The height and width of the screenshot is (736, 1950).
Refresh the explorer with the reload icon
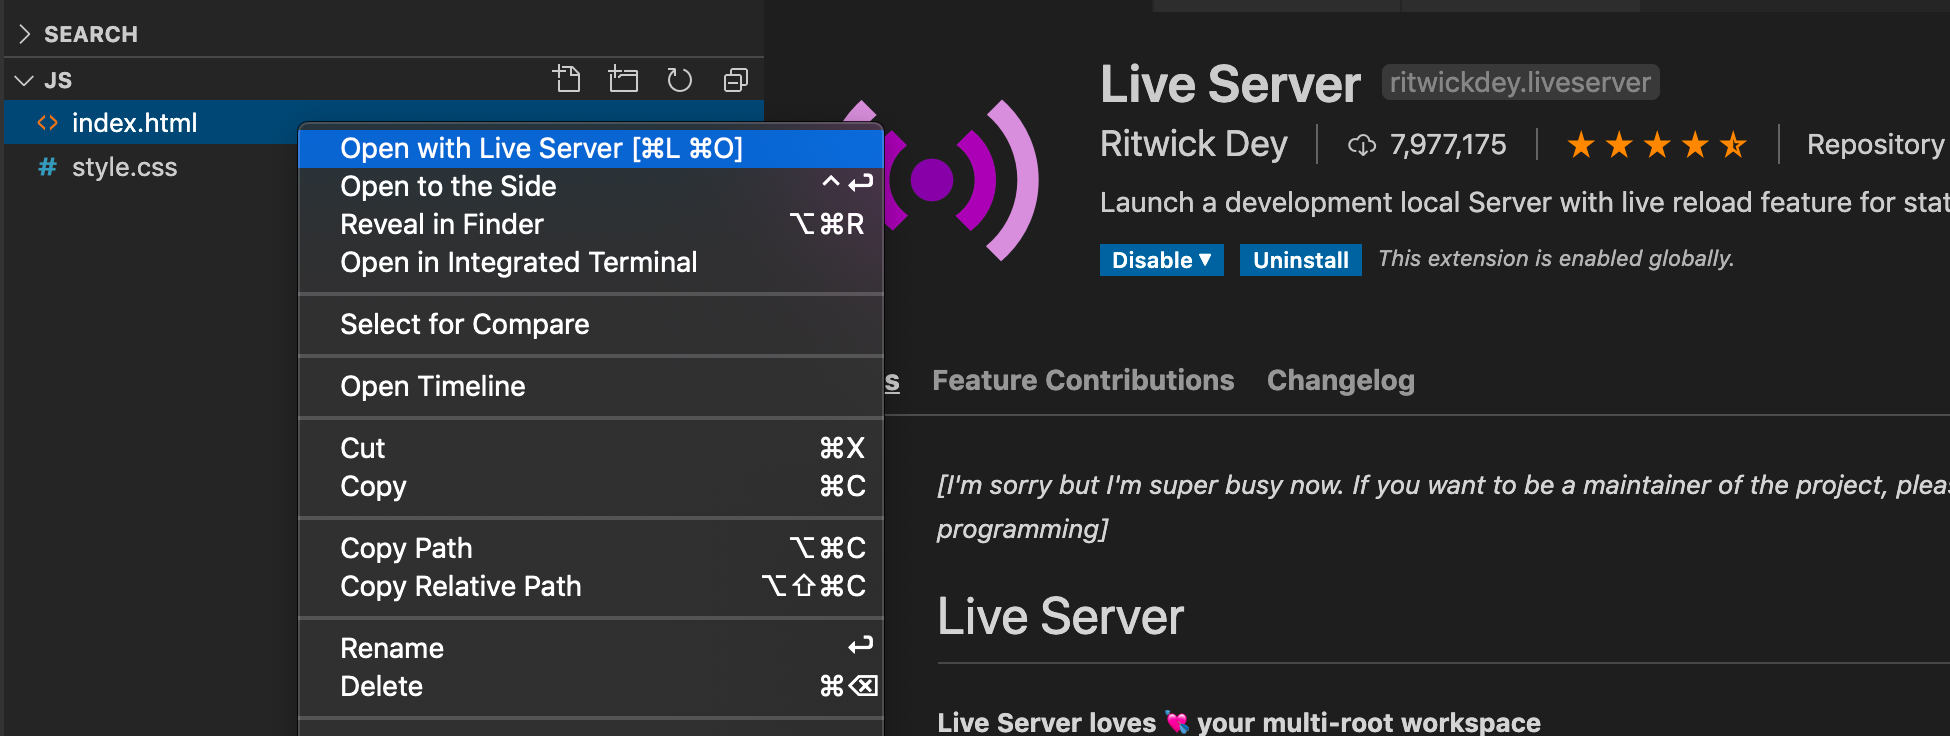[x=679, y=79]
